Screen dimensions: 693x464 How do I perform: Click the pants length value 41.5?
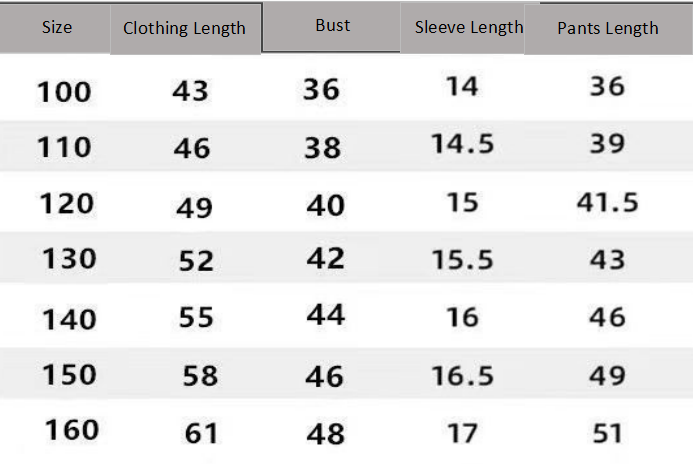click(607, 203)
